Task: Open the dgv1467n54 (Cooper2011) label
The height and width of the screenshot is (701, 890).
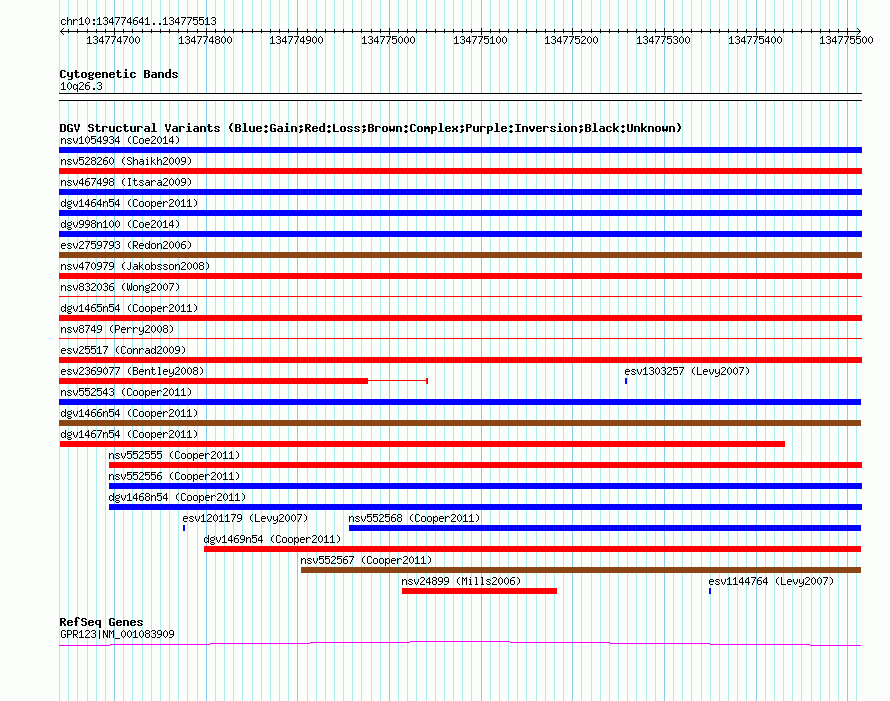Action: pyautogui.click(x=129, y=434)
